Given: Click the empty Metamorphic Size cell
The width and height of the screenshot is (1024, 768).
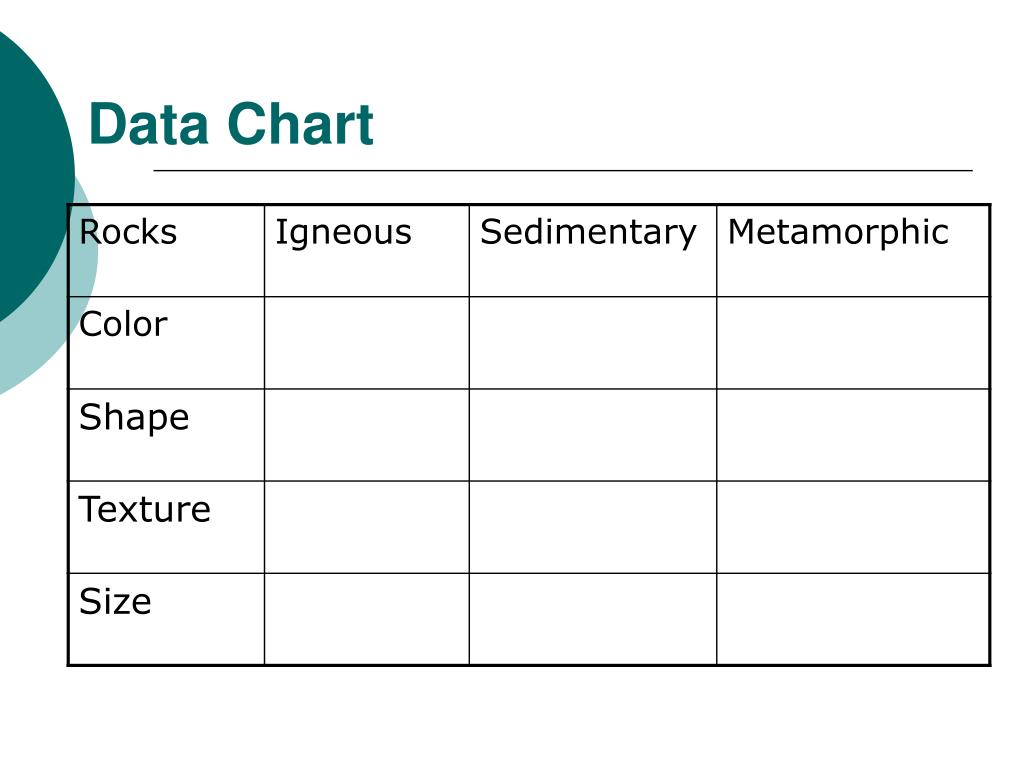Looking at the screenshot, I should (853, 619).
